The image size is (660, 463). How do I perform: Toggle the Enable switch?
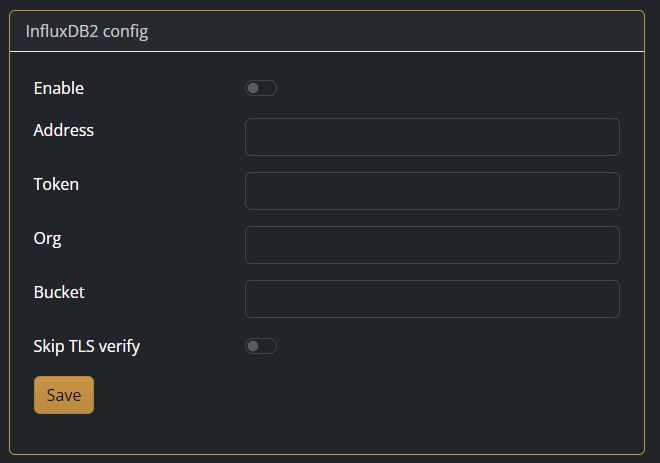(x=261, y=88)
